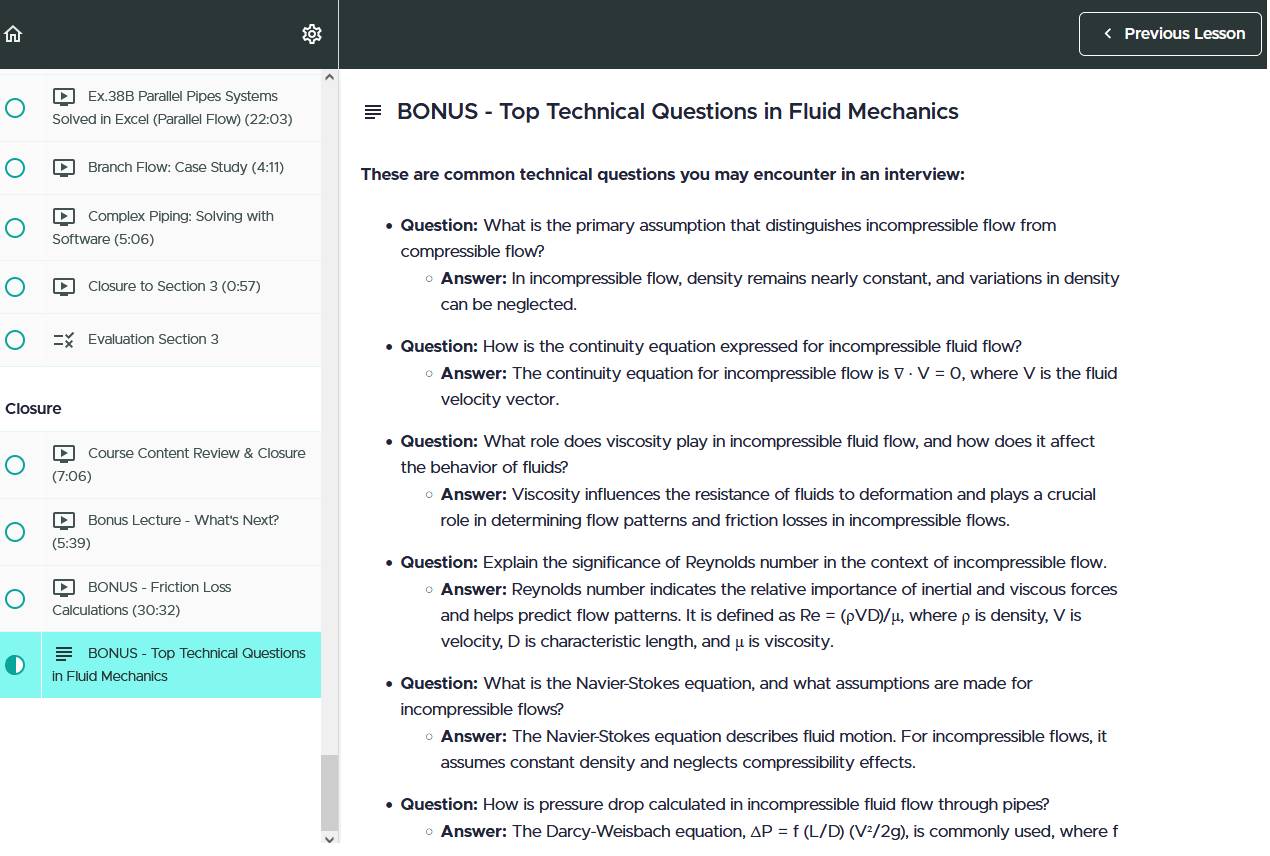
Task: Toggle completion circle for Branch Flow: Case Study
Action: point(15,168)
